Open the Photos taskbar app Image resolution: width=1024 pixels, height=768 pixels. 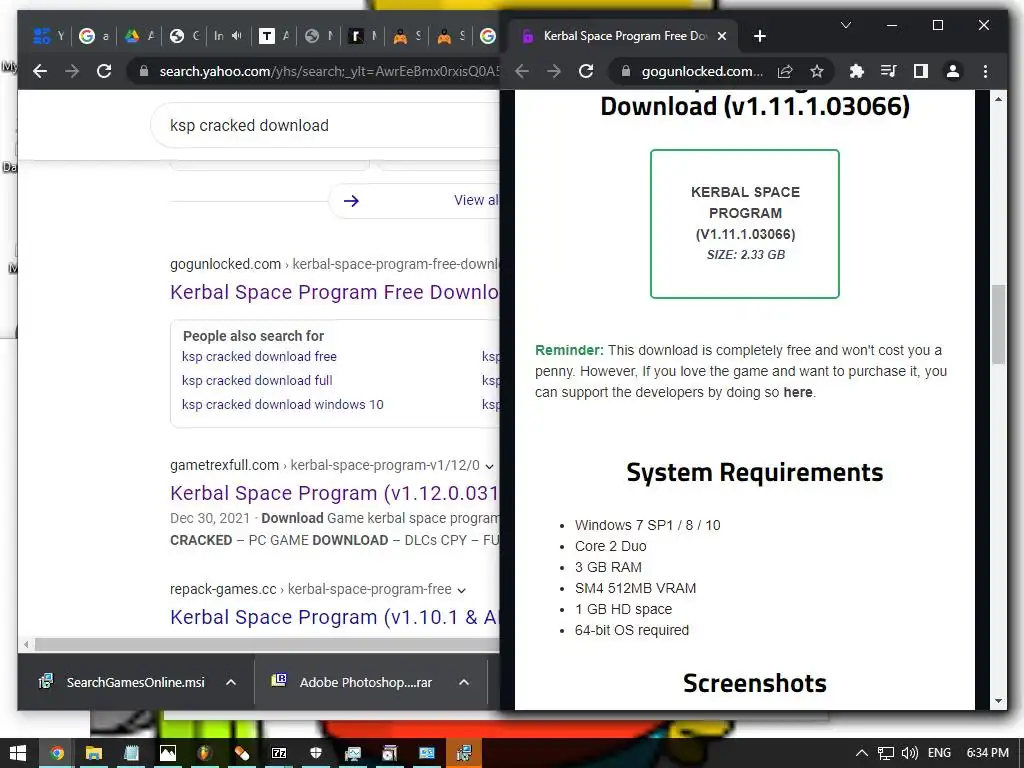(168, 753)
